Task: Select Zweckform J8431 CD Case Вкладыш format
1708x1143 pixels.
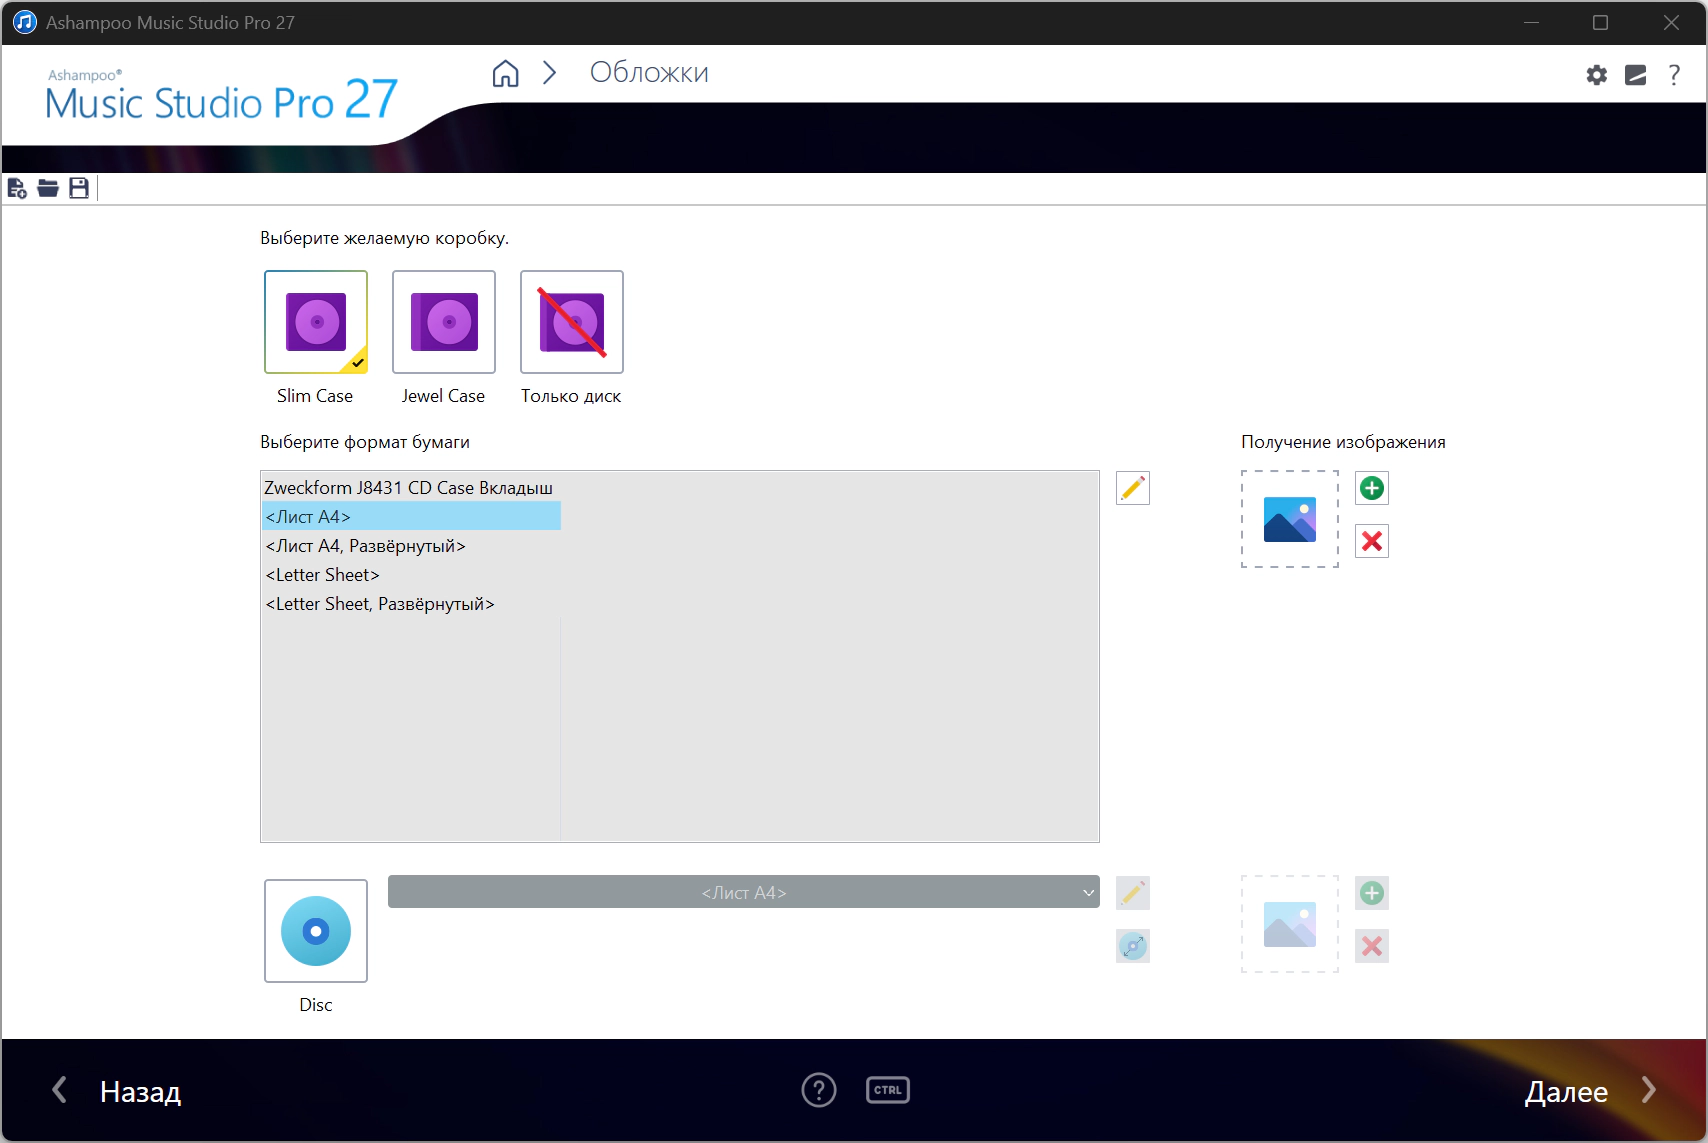Action: 409,488
